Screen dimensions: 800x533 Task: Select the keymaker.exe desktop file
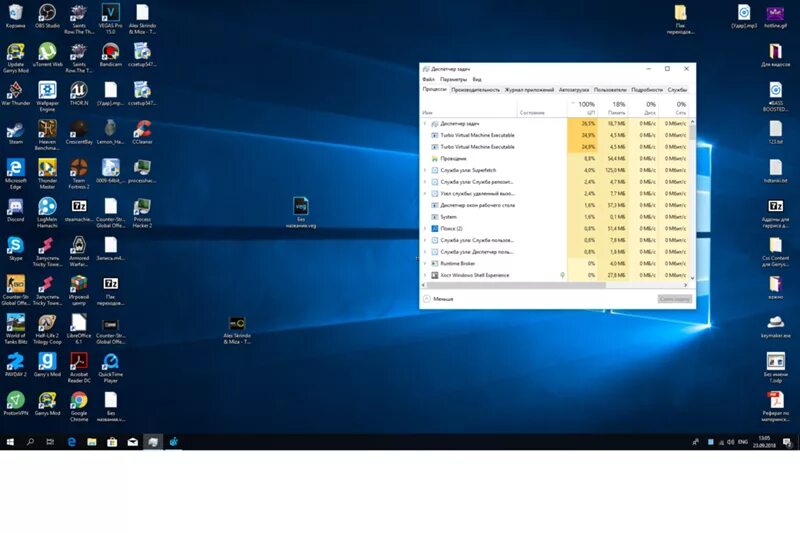click(x=776, y=326)
